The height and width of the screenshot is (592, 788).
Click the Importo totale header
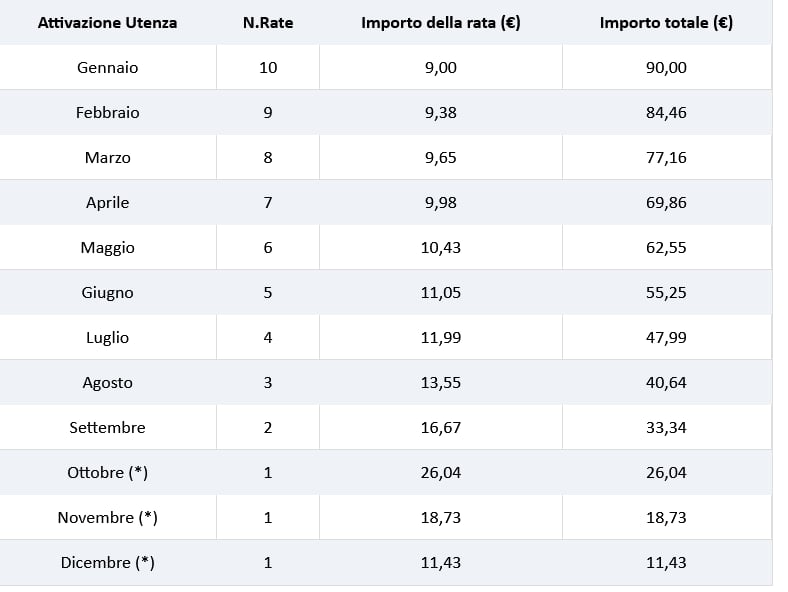666,22
